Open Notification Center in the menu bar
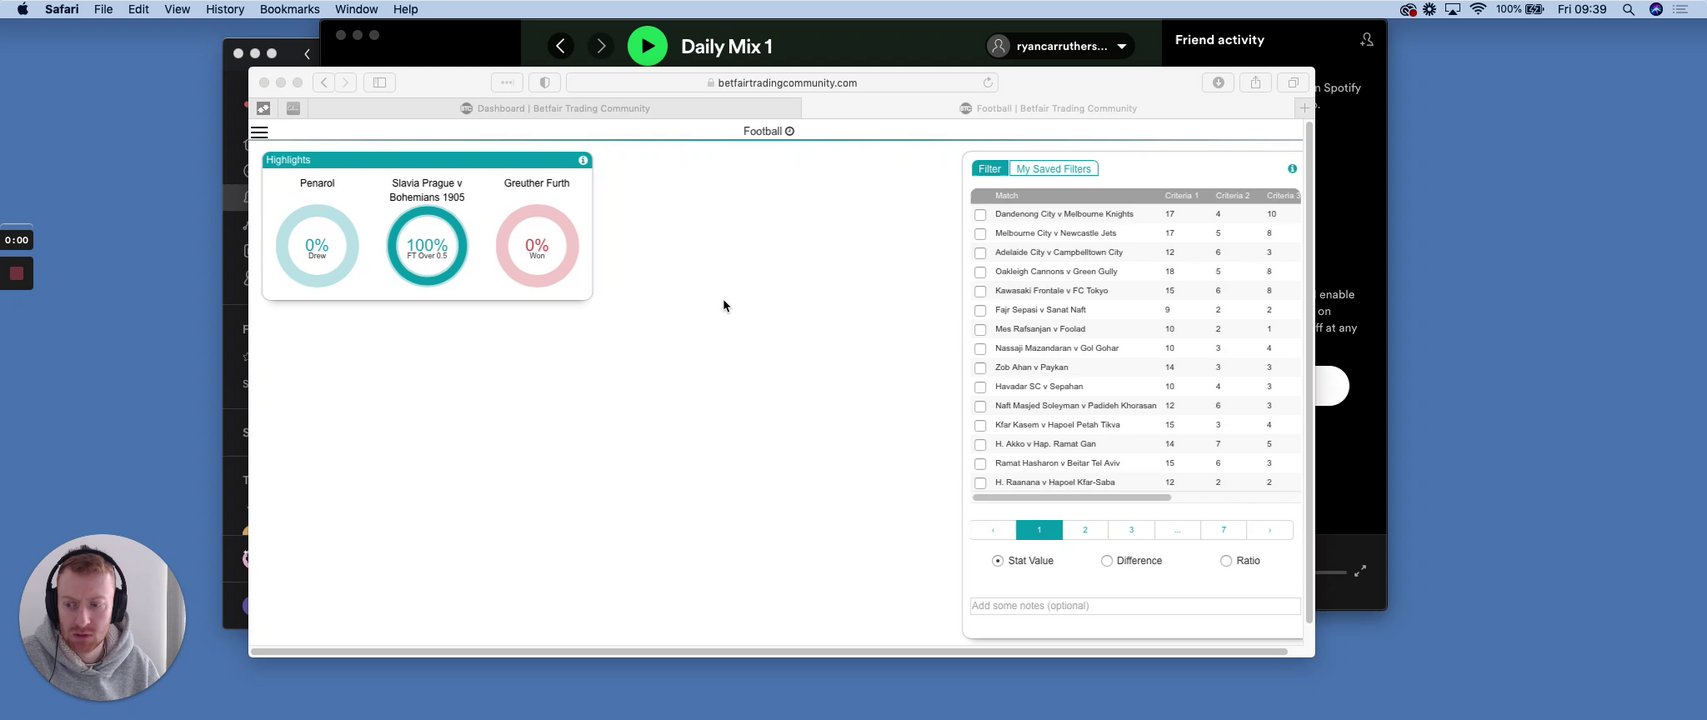 [x=1680, y=9]
